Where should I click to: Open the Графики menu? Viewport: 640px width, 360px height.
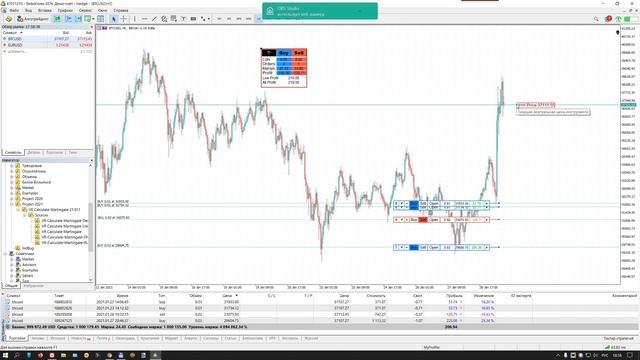click(65, 10)
